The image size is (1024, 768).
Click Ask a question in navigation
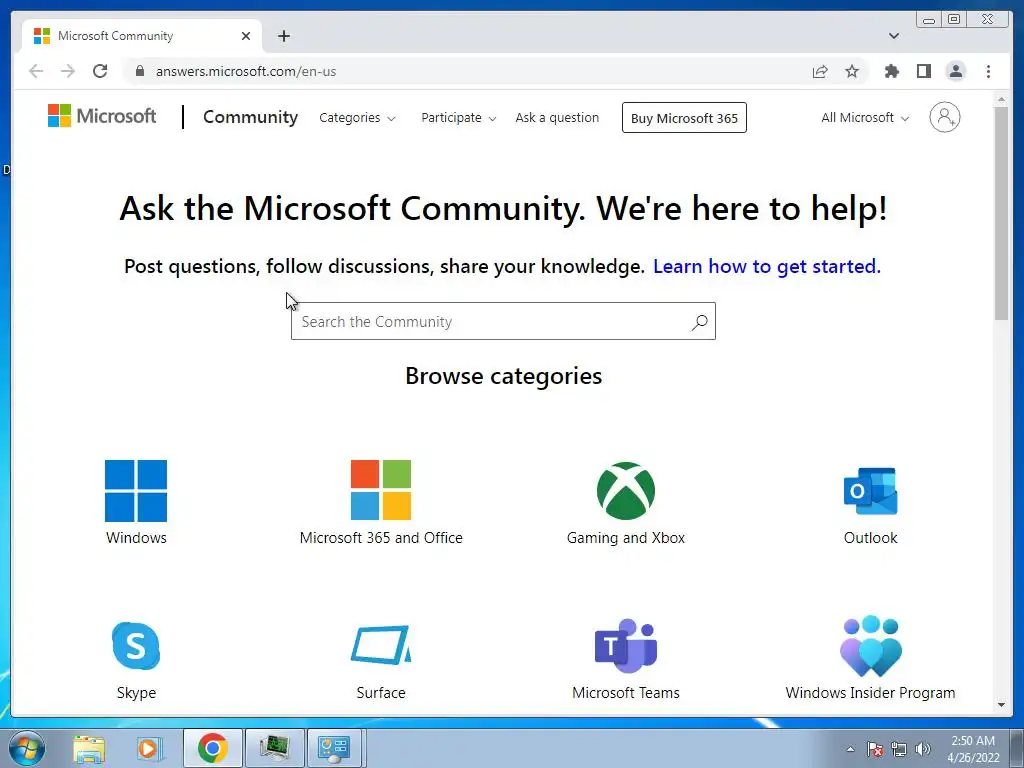click(557, 118)
